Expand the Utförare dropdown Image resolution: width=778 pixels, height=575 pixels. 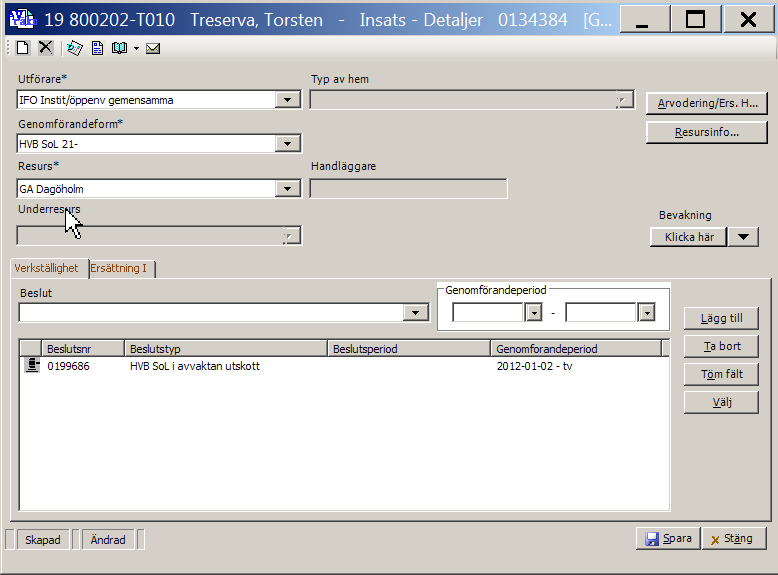[x=287, y=100]
